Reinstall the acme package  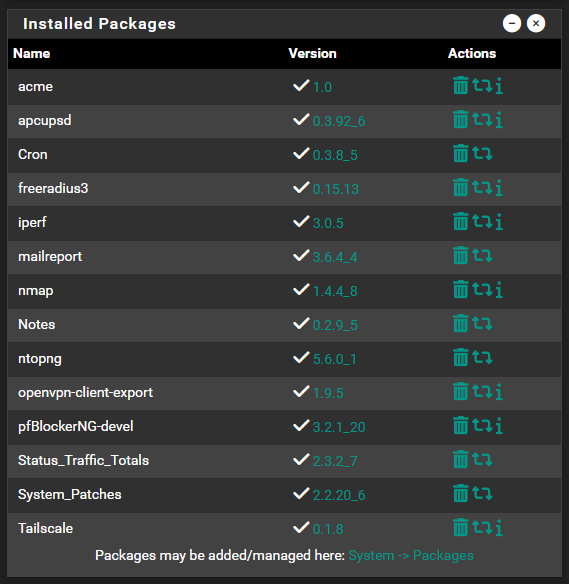[x=483, y=85]
